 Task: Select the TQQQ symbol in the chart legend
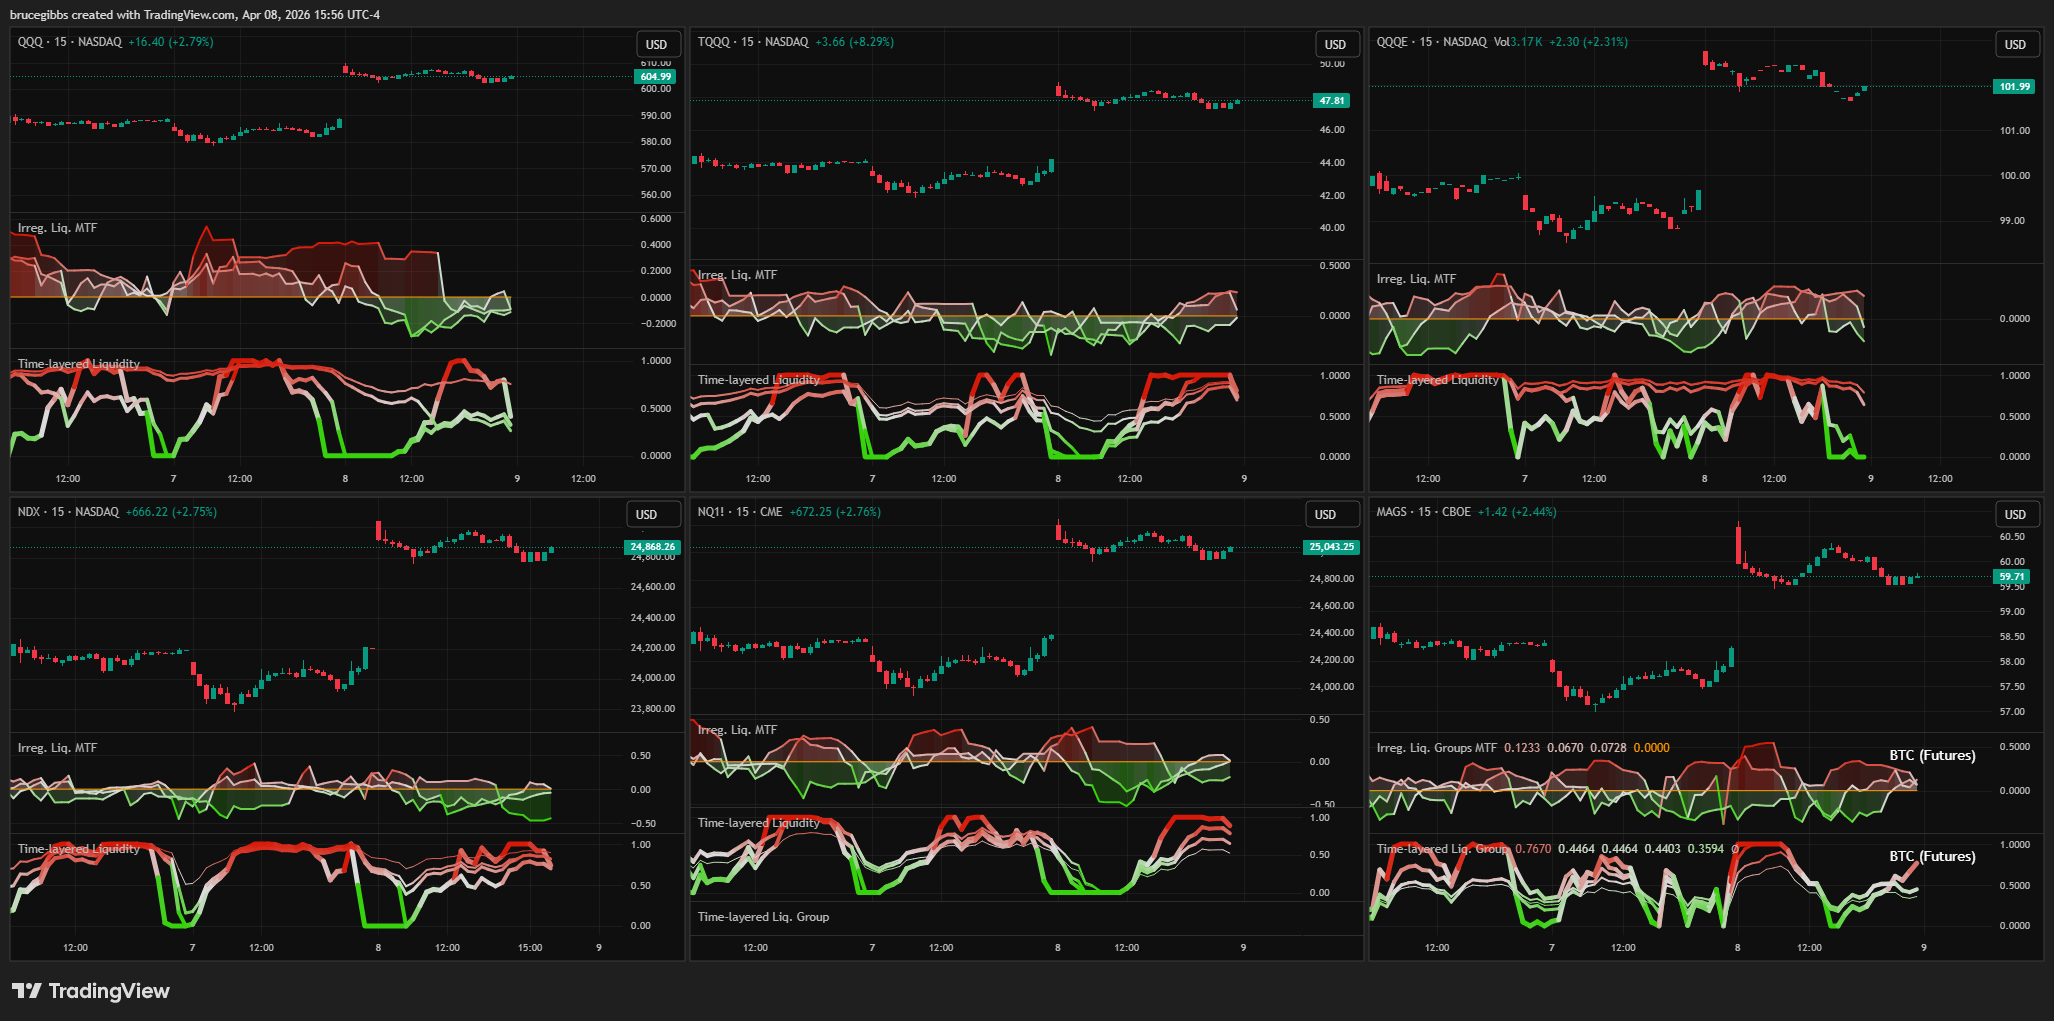click(x=712, y=42)
